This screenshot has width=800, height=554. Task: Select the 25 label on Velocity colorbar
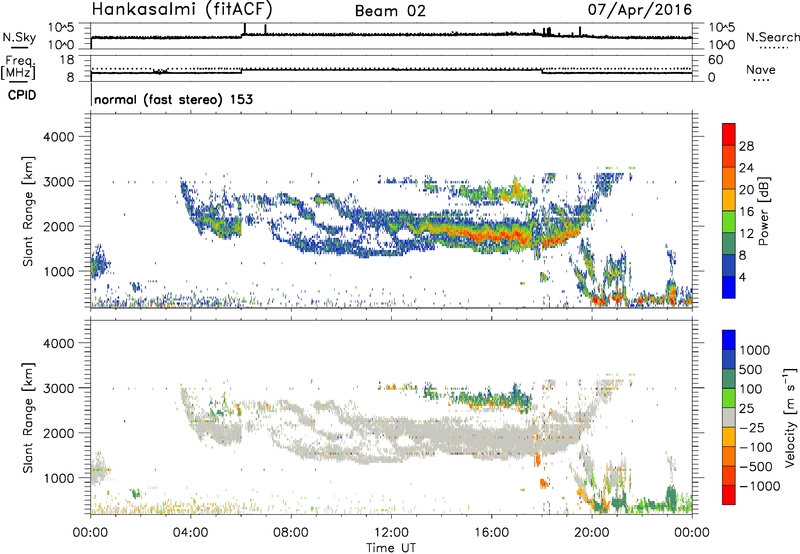[747, 409]
